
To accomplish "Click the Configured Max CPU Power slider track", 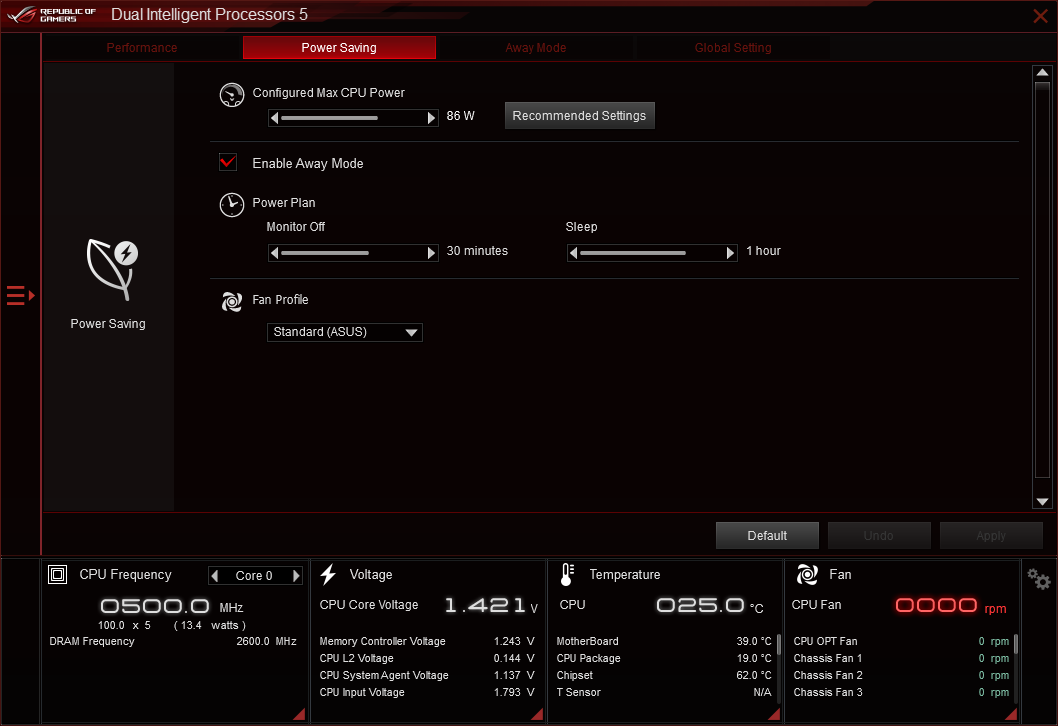I will tap(353, 118).
